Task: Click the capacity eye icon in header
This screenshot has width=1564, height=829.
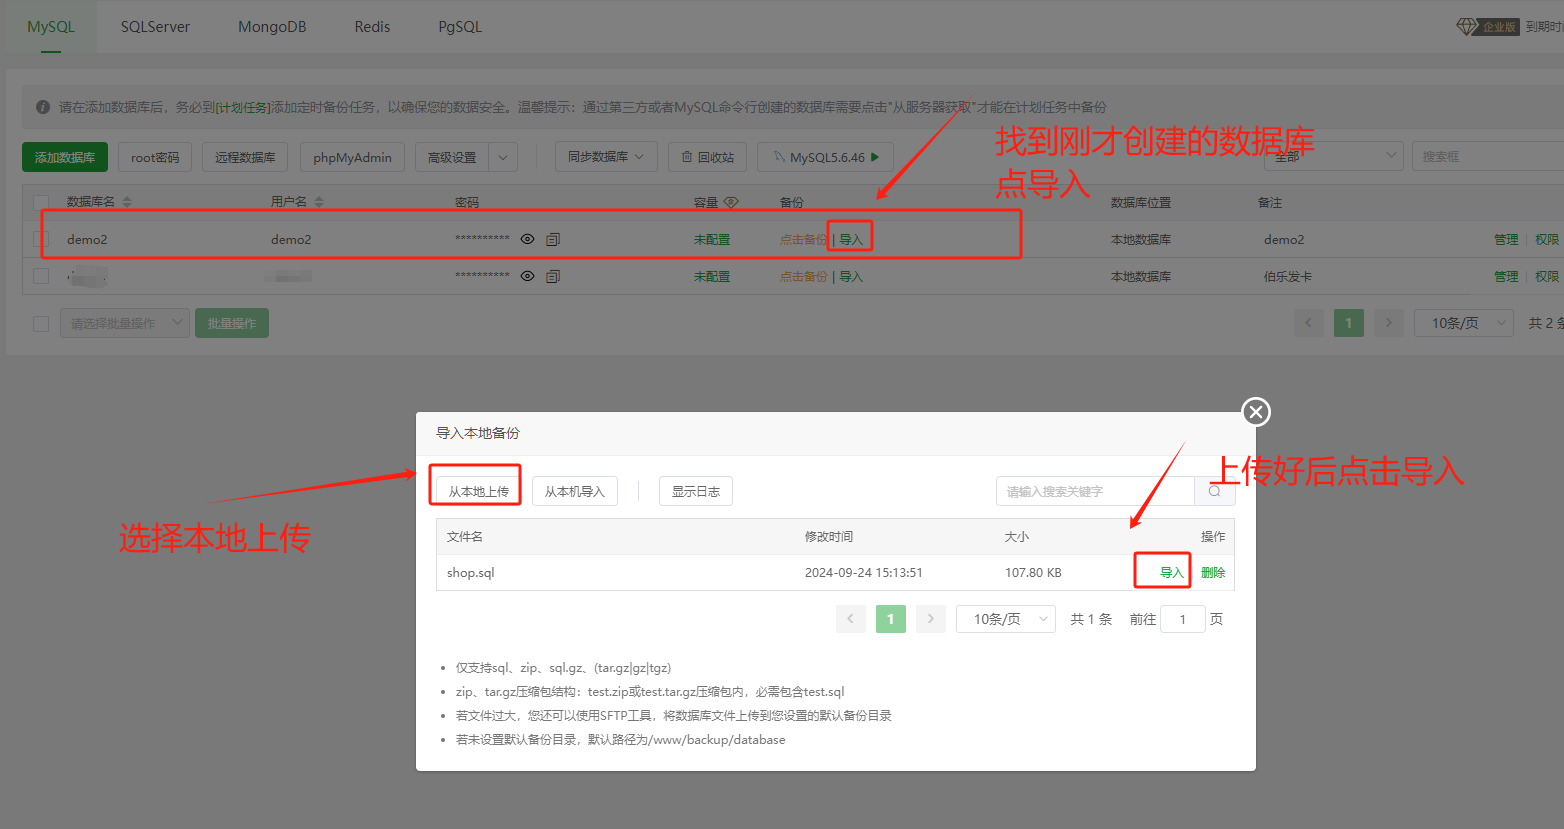Action: pos(731,202)
